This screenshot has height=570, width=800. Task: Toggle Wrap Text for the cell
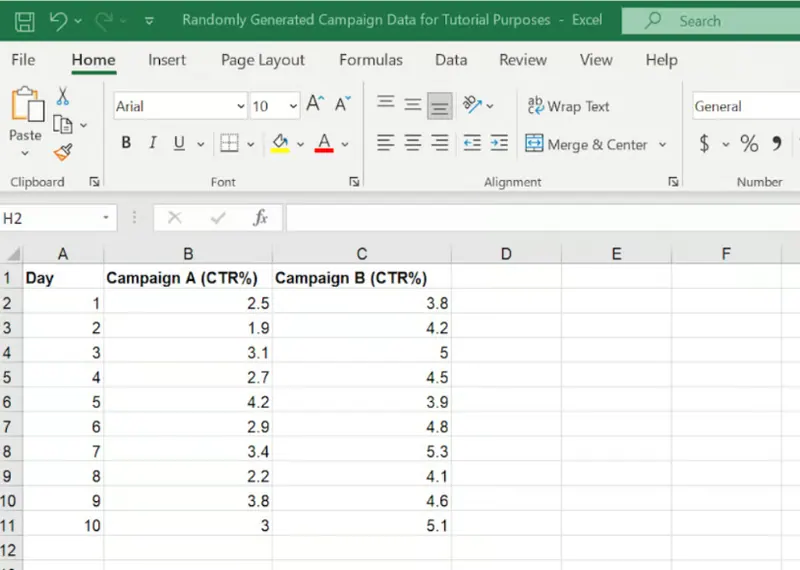click(568, 106)
